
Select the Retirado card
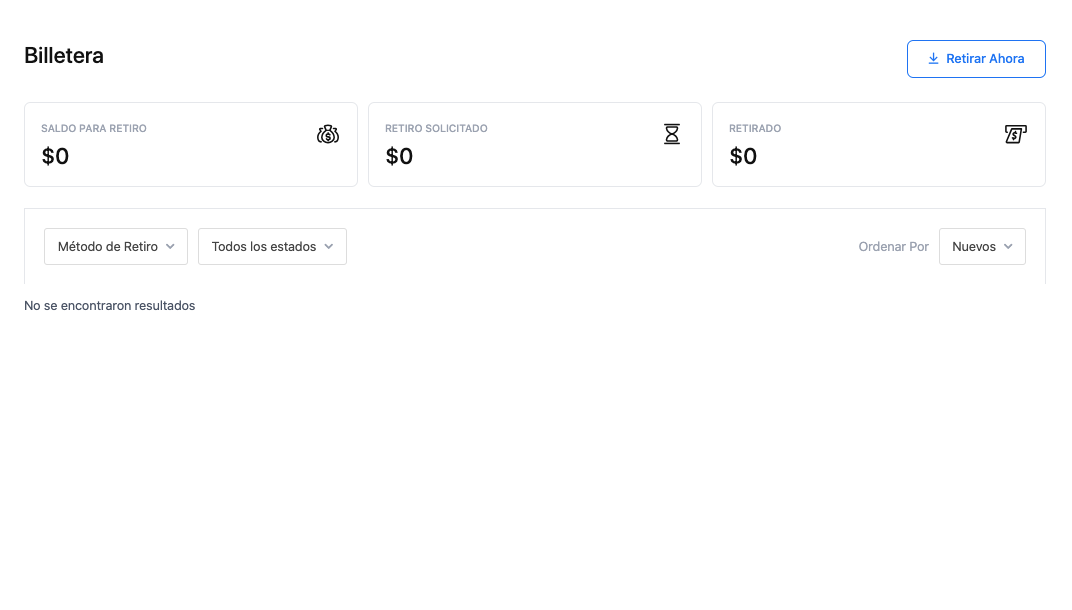tap(879, 144)
